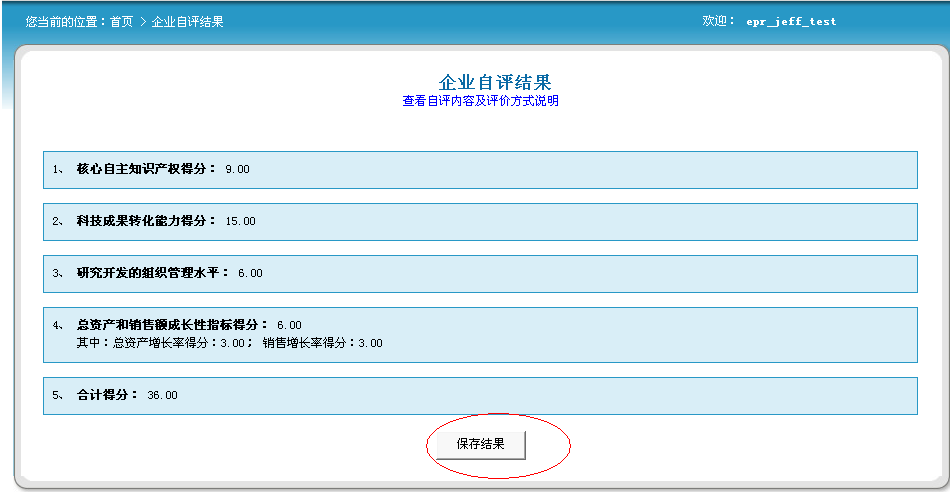
Task: Click the 6.00 score for 研究开发的组织管理水平
Action: 250,274
